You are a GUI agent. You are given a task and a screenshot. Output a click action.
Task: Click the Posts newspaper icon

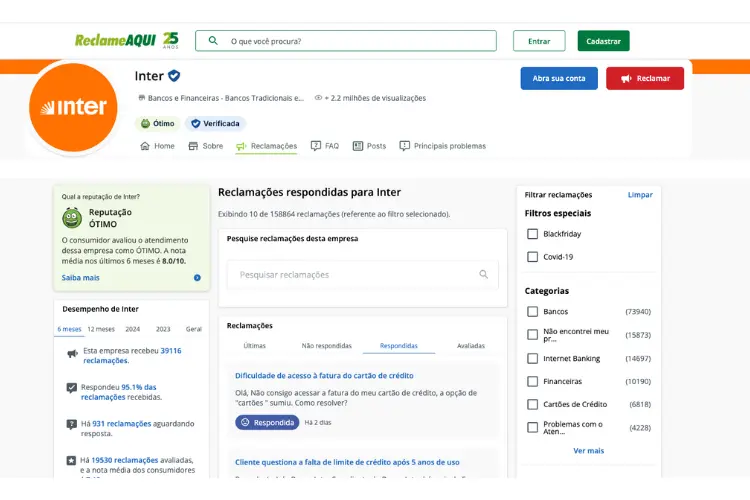point(358,146)
